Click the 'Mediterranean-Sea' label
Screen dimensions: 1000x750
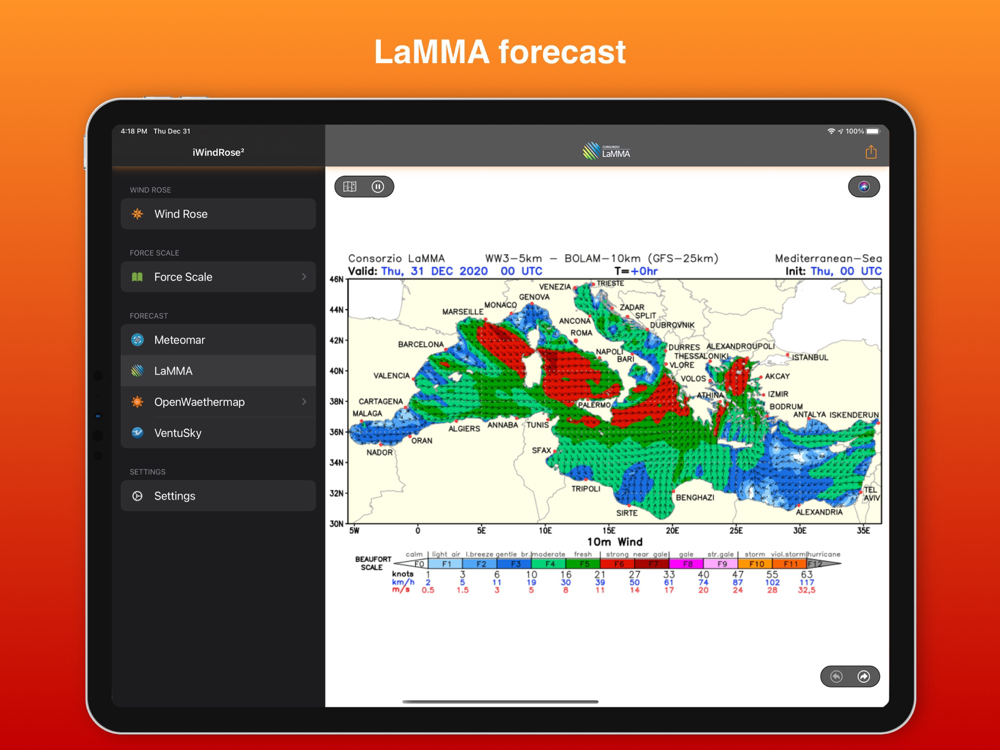pyautogui.click(x=828, y=258)
